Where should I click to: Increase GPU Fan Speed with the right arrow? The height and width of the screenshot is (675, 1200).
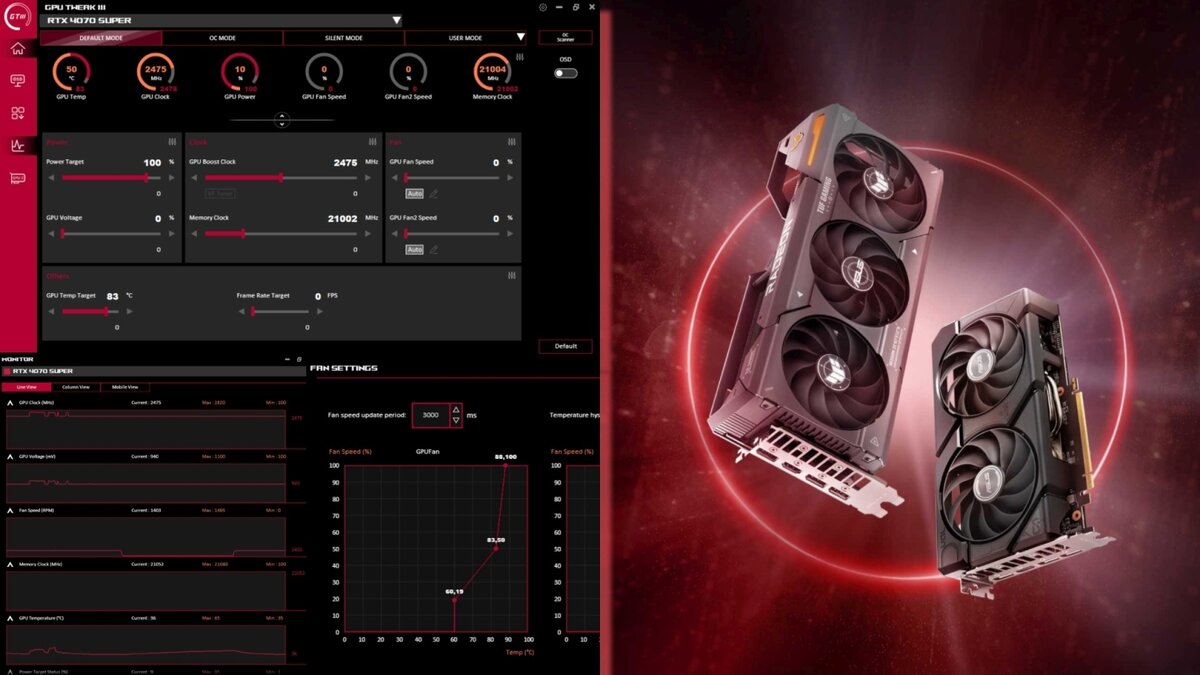510,178
